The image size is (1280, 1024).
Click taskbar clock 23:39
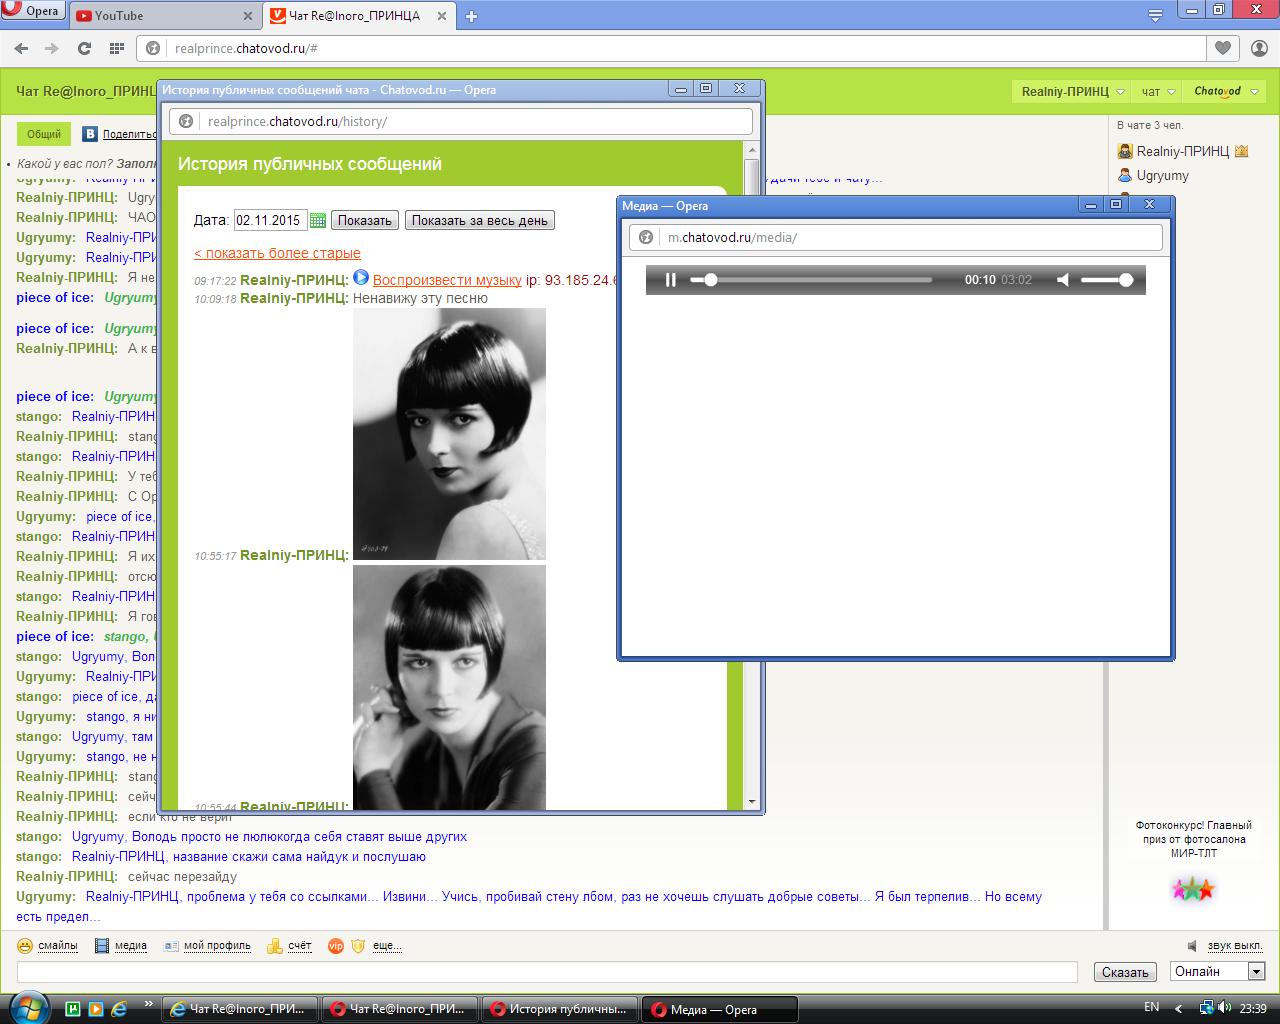click(x=1253, y=1008)
